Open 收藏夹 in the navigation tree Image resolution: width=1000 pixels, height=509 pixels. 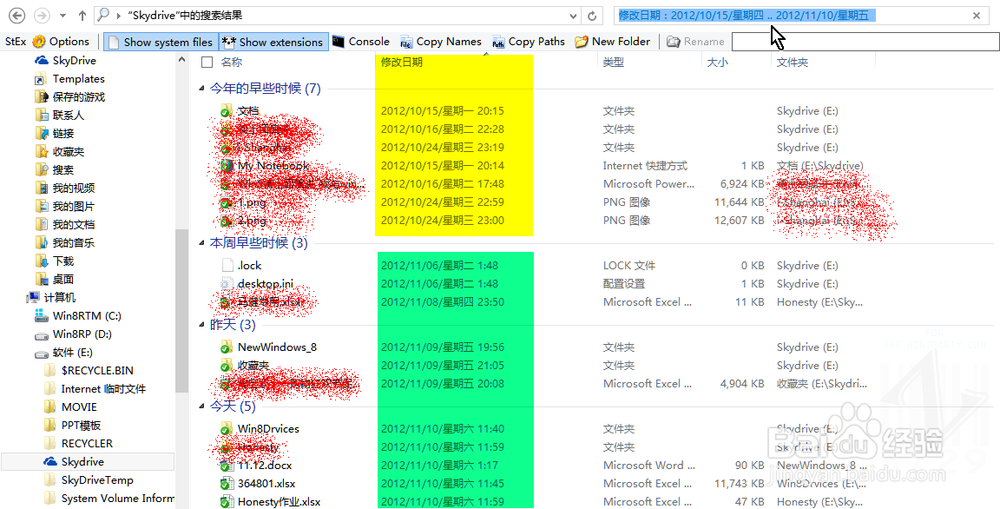click(x=59, y=152)
